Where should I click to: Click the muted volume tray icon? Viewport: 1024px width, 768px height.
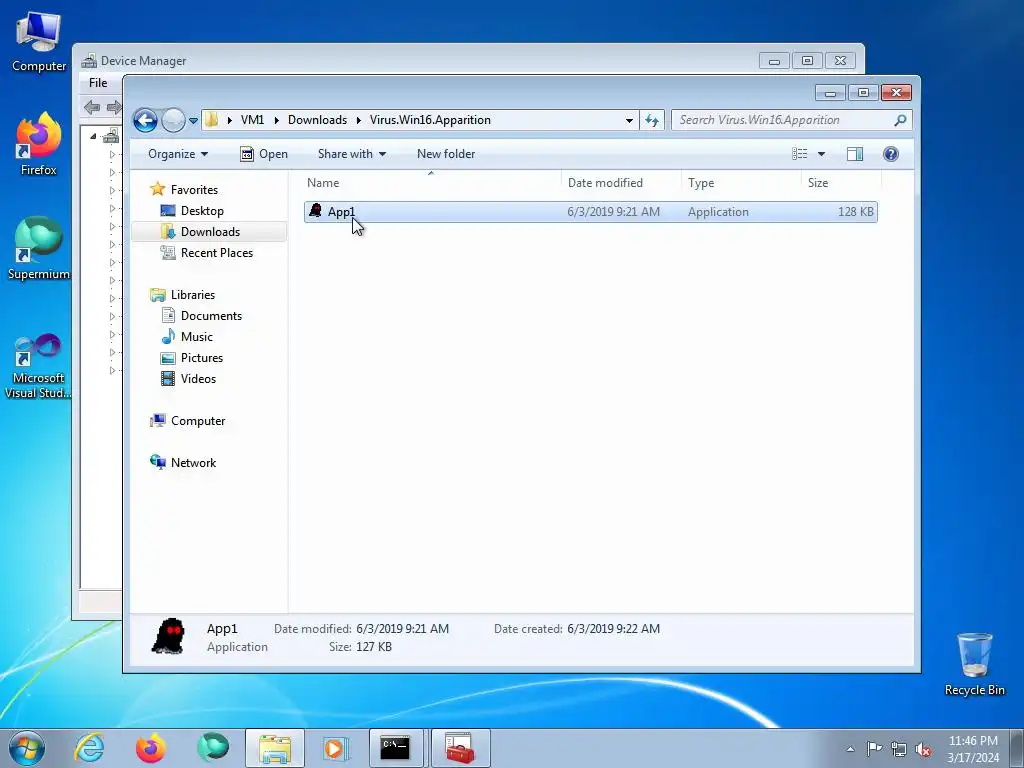pyautogui.click(x=923, y=749)
